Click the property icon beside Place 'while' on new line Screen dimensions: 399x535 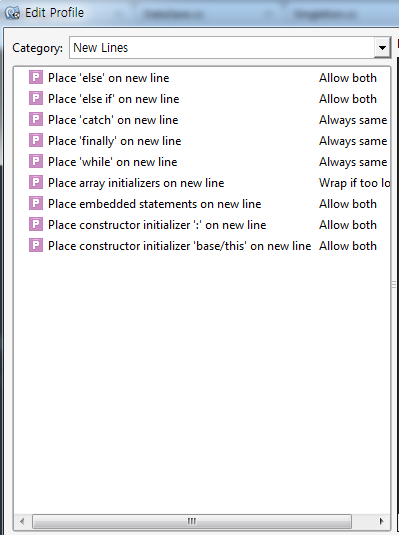36,161
